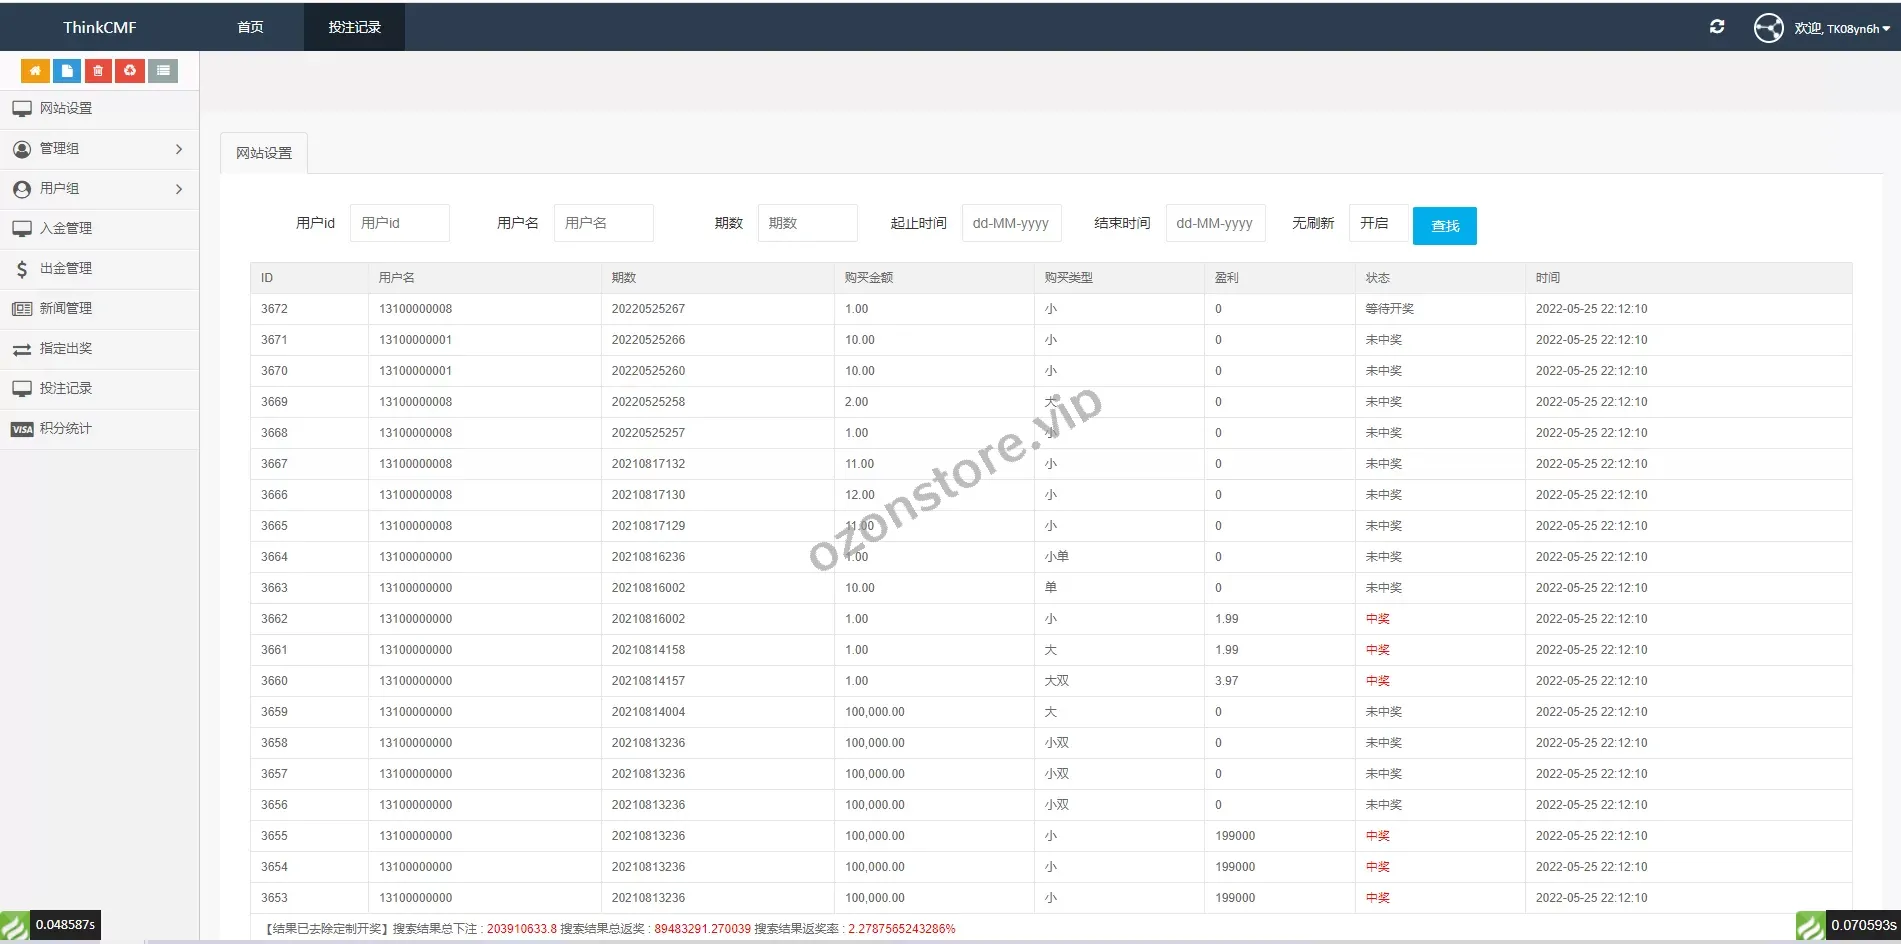Image resolution: width=1901 pixels, height=944 pixels.
Task: Expand the 用户组 sidebar submenu
Action: tap(98, 189)
